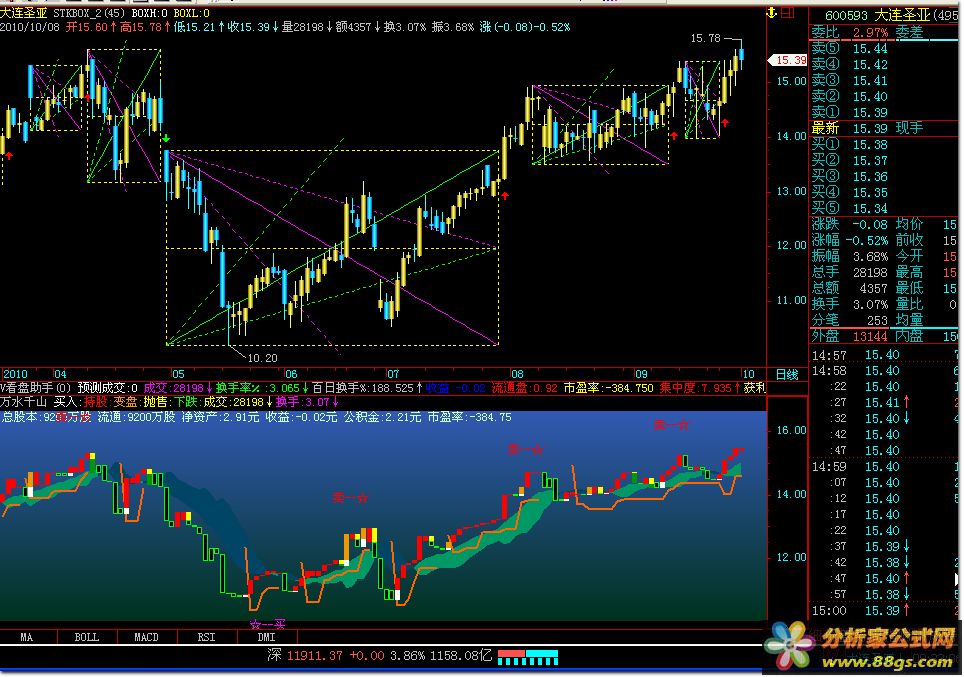Select the 卖④ 15.42 ask row

[x=849, y=64]
